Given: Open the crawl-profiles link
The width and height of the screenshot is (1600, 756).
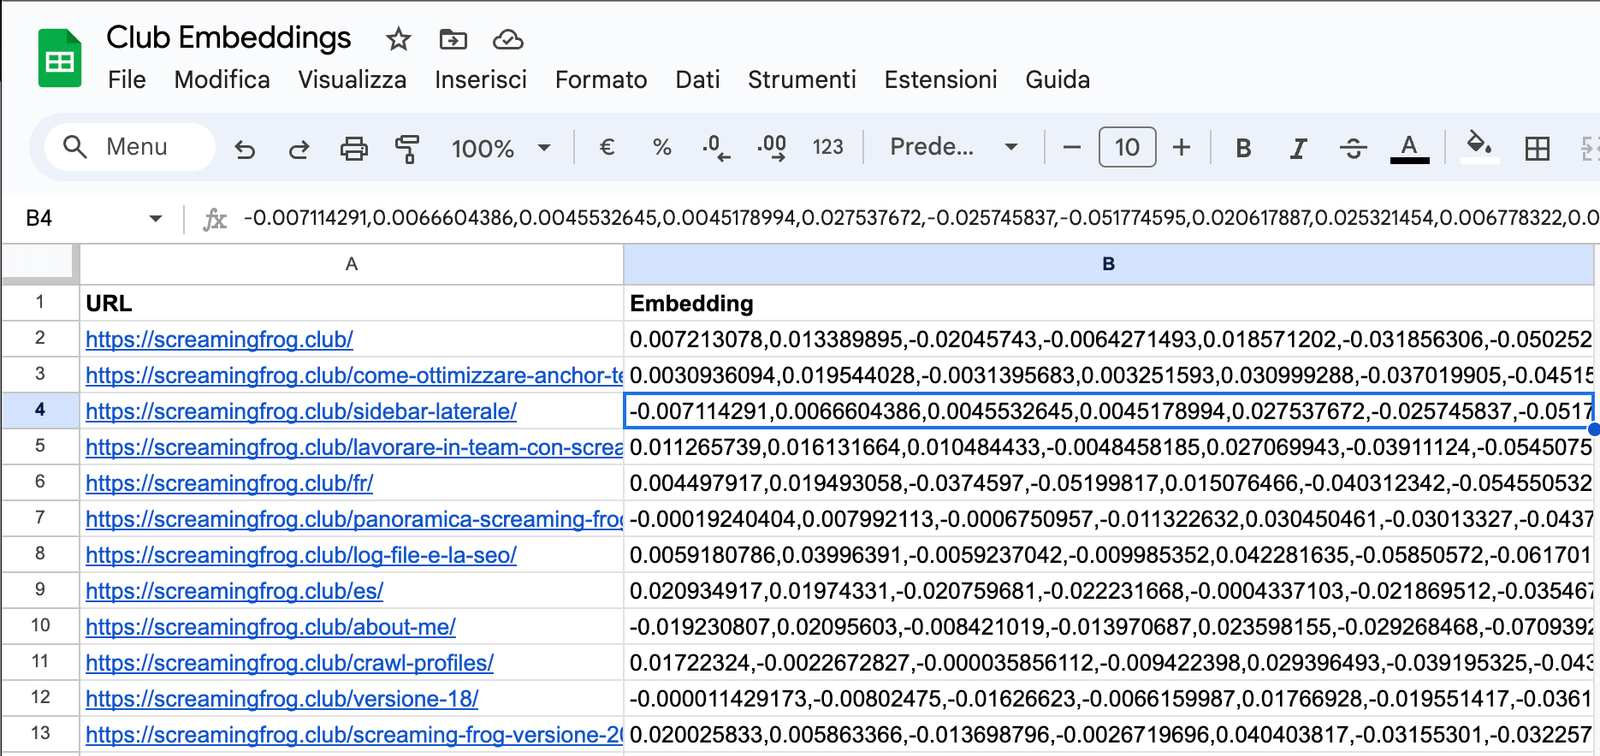Looking at the screenshot, I should click(x=289, y=663).
